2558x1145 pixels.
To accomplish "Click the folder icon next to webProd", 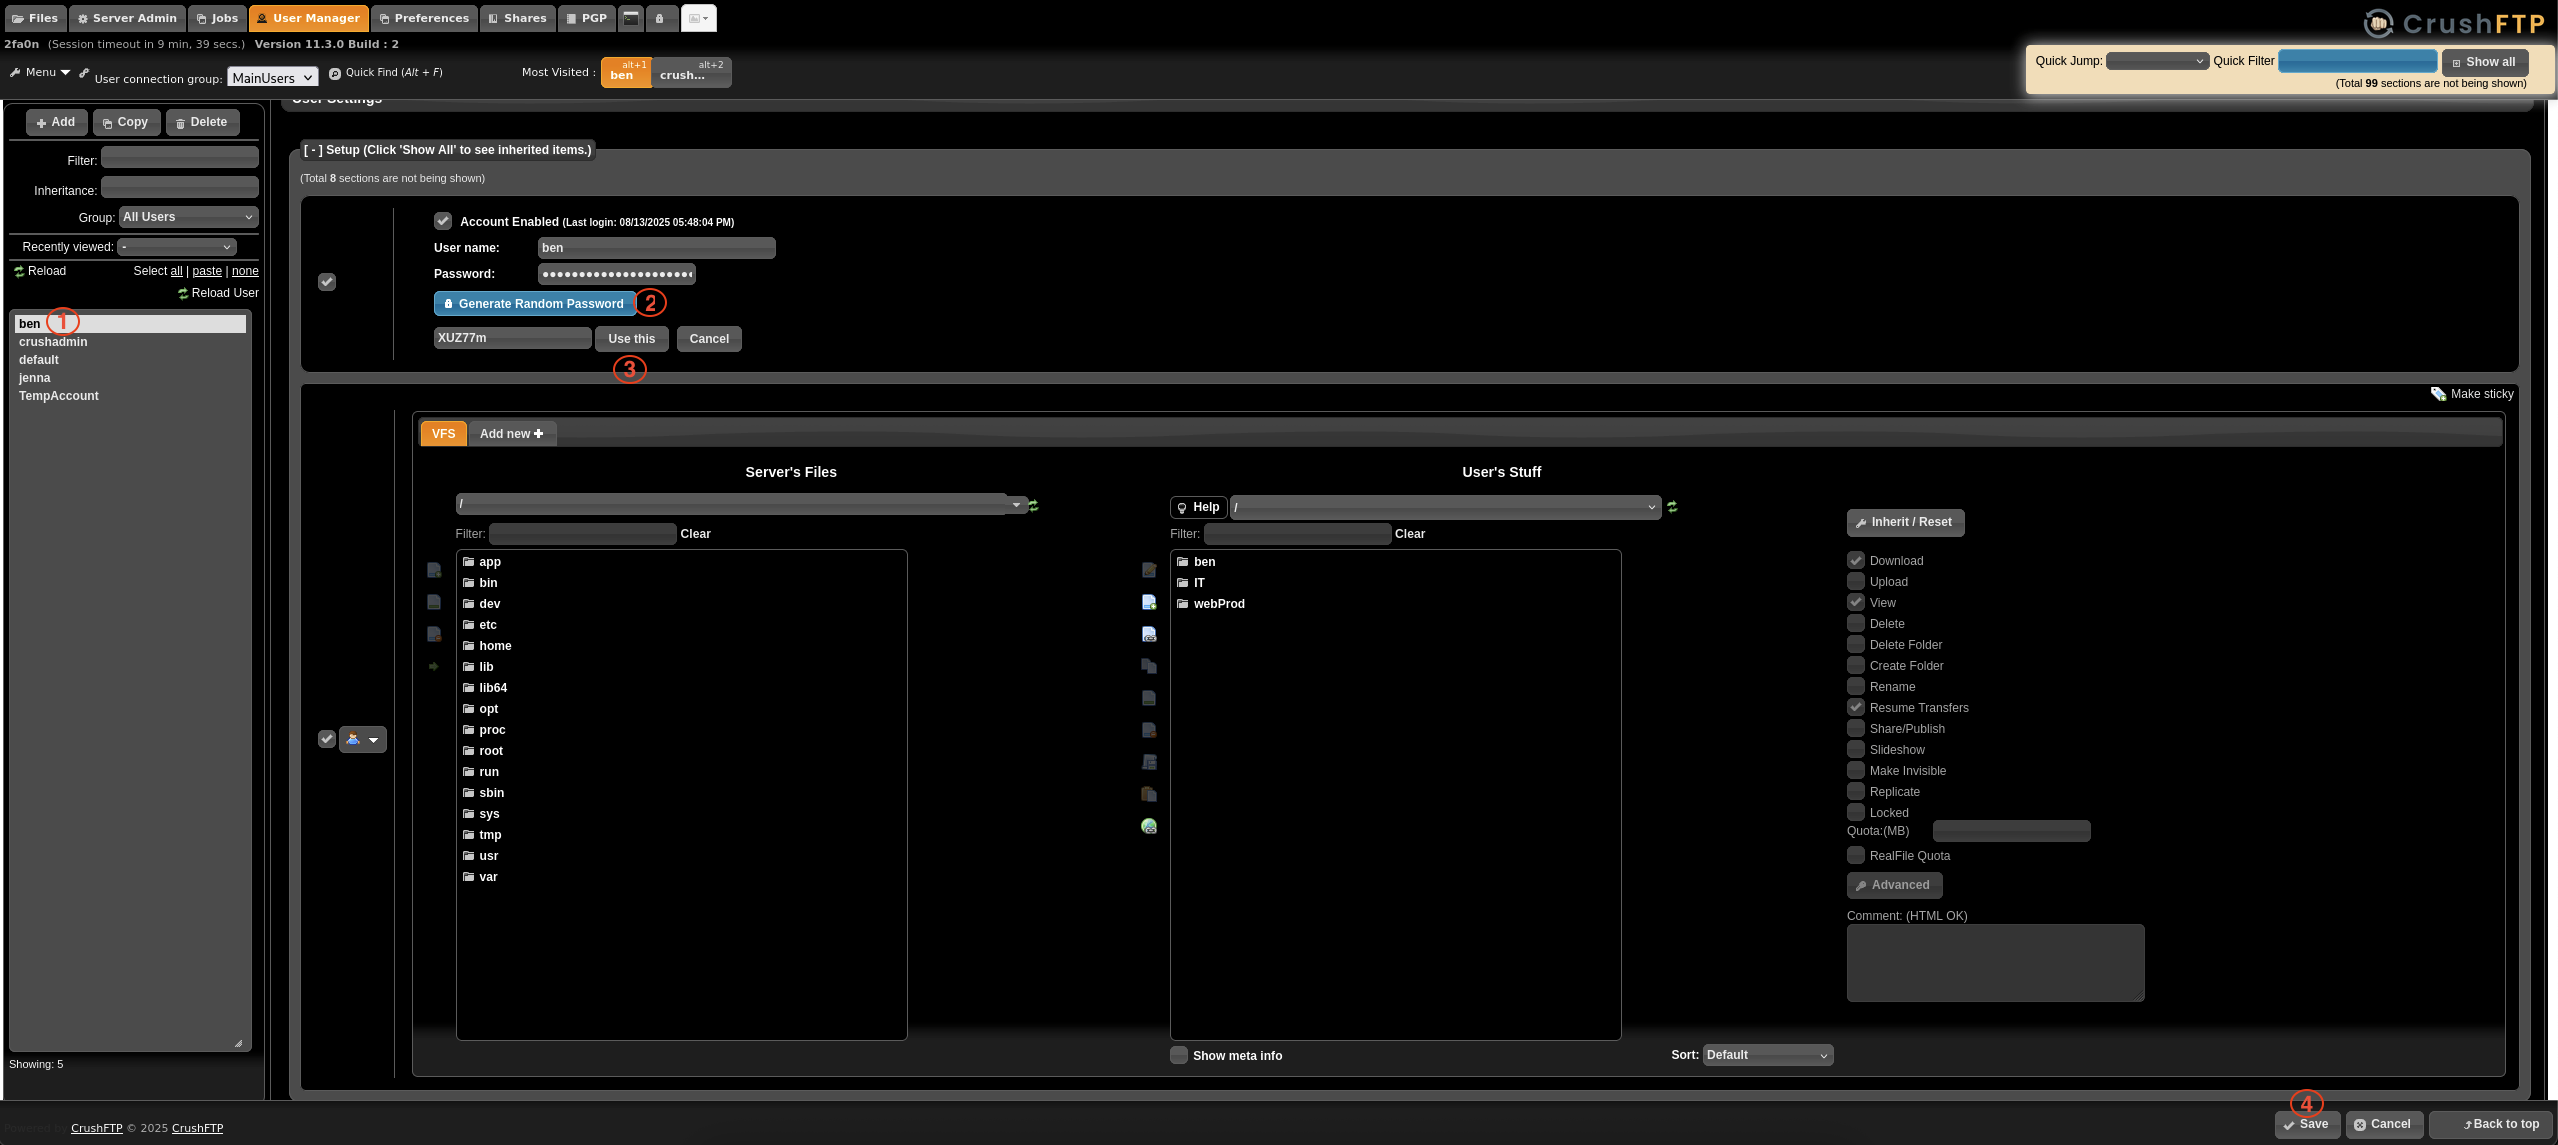I will coord(1182,603).
